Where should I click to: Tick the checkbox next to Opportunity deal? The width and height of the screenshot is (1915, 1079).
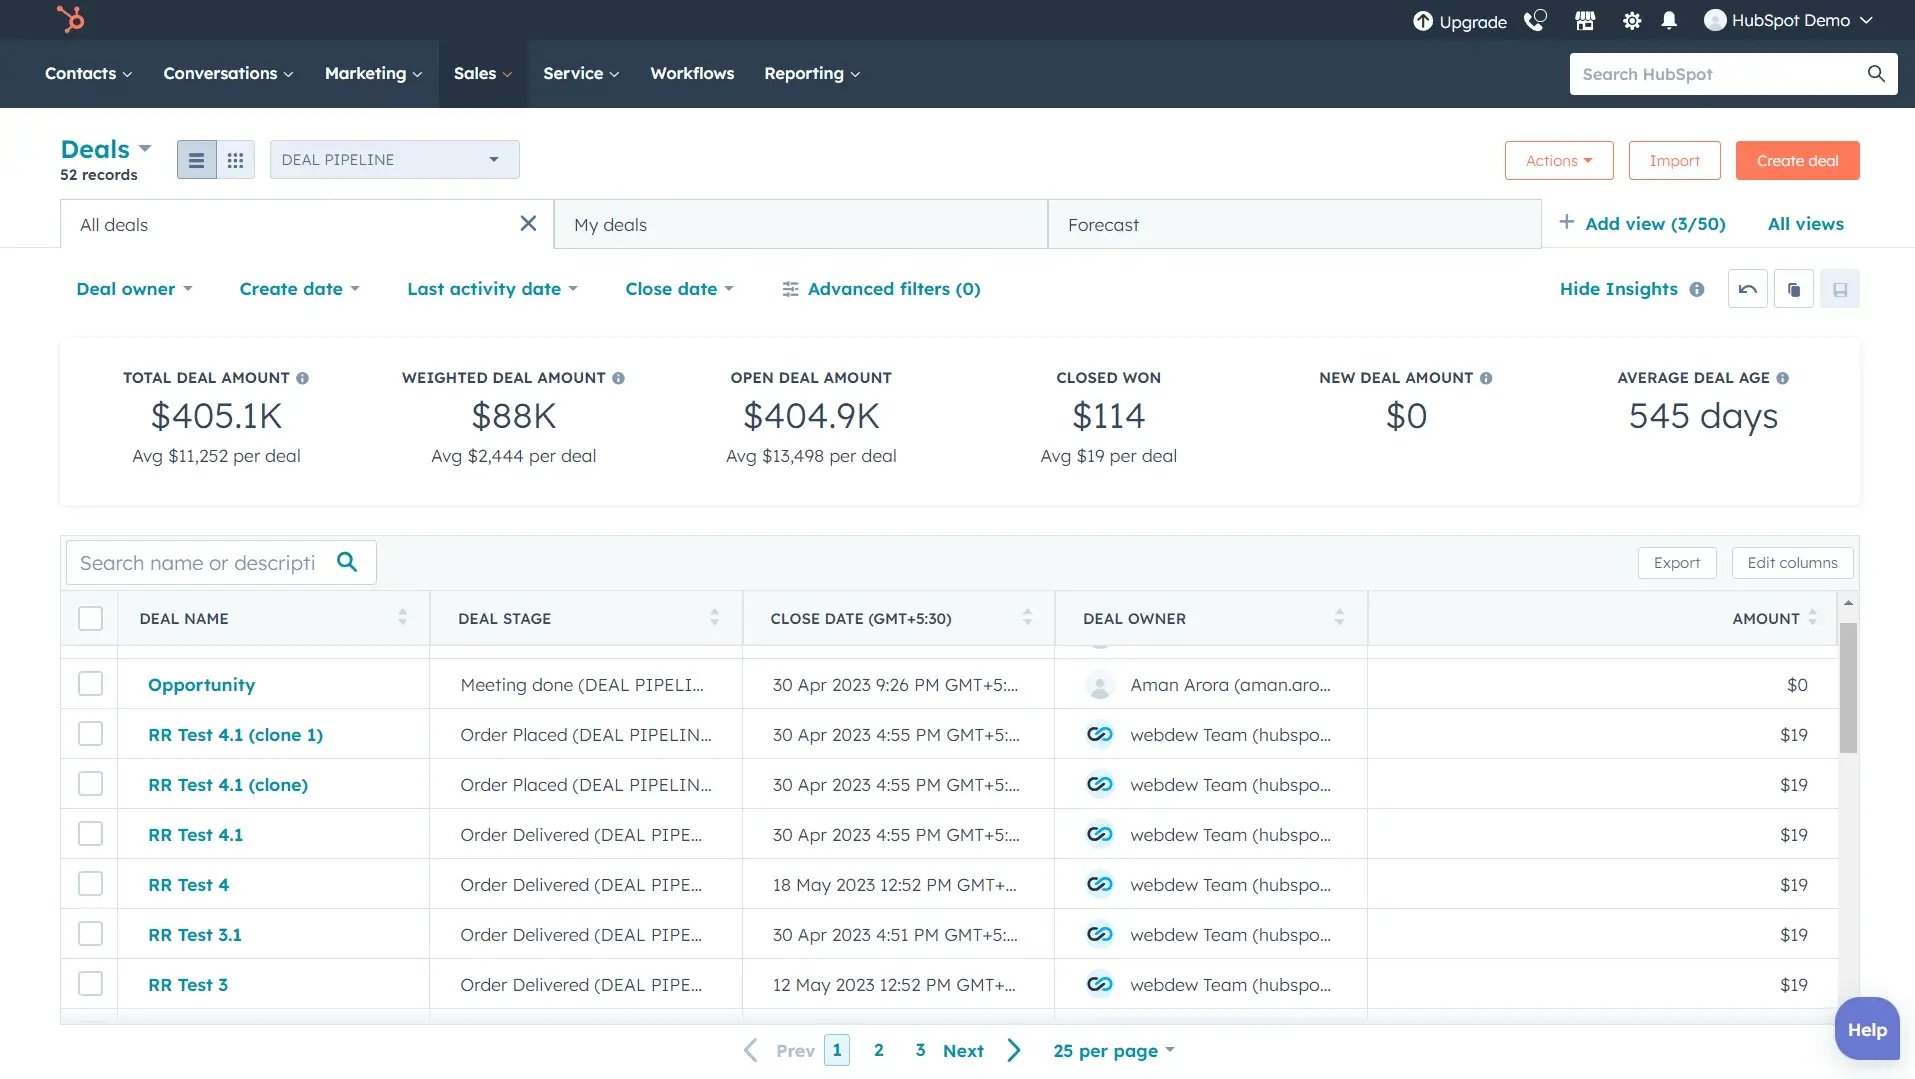pos(90,683)
